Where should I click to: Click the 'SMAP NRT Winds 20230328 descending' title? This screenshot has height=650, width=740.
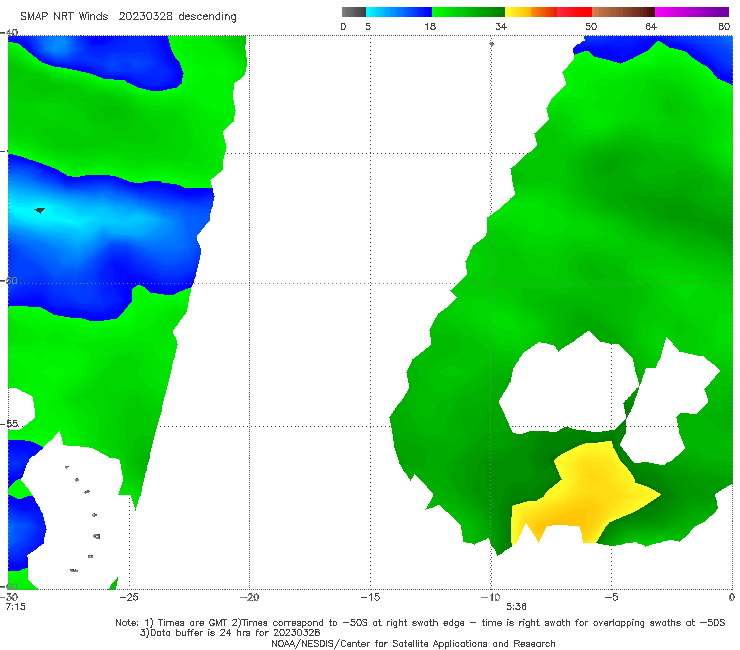point(128,17)
